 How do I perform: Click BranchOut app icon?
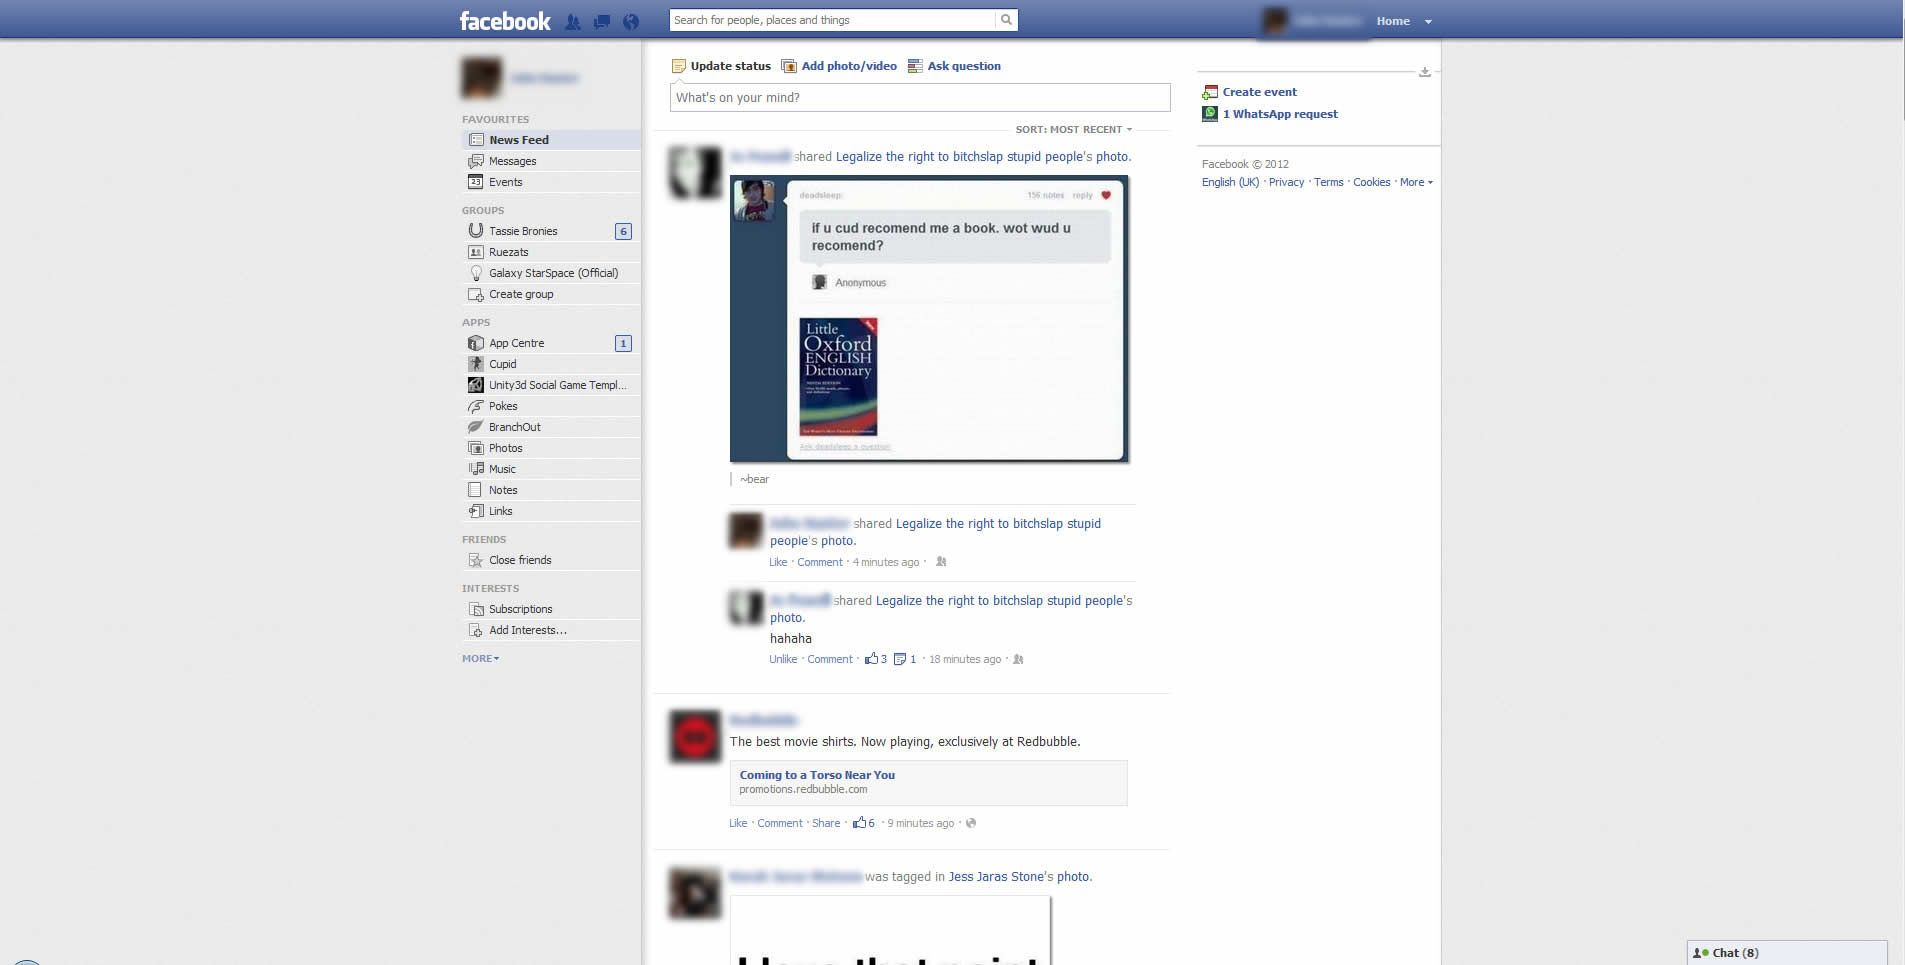pos(476,427)
